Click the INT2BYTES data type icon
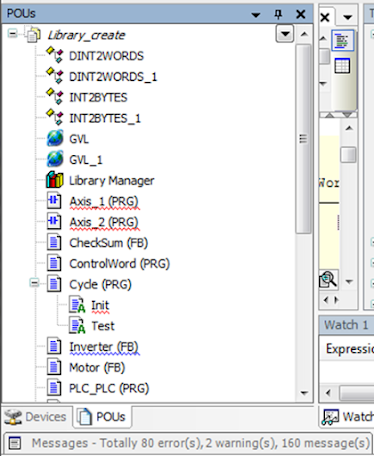Image resolution: width=374 pixels, height=456 pixels. click(x=55, y=97)
